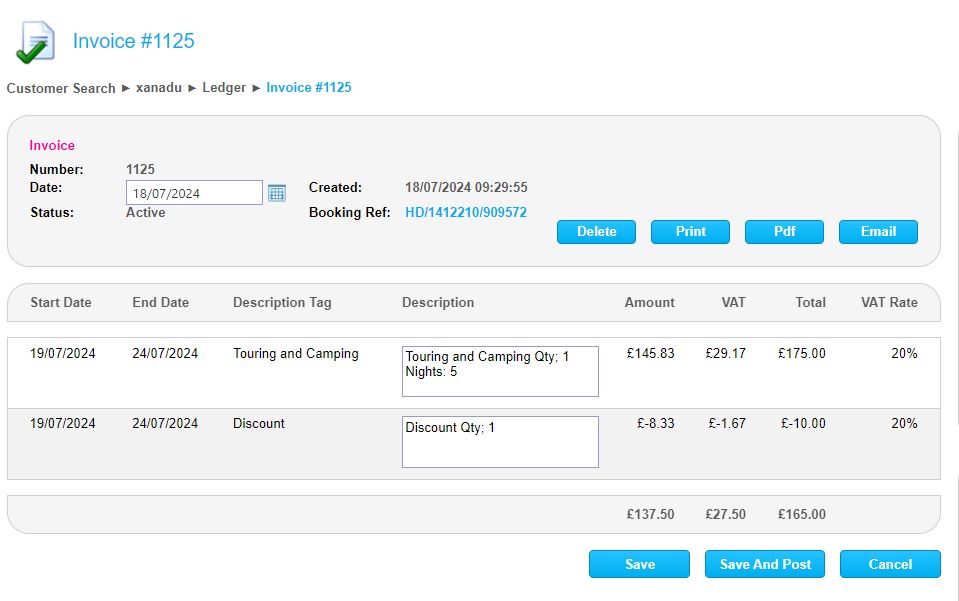Edit the Discount Qty description box
The width and height of the screenshot is (959, 601).
point(500,442)
